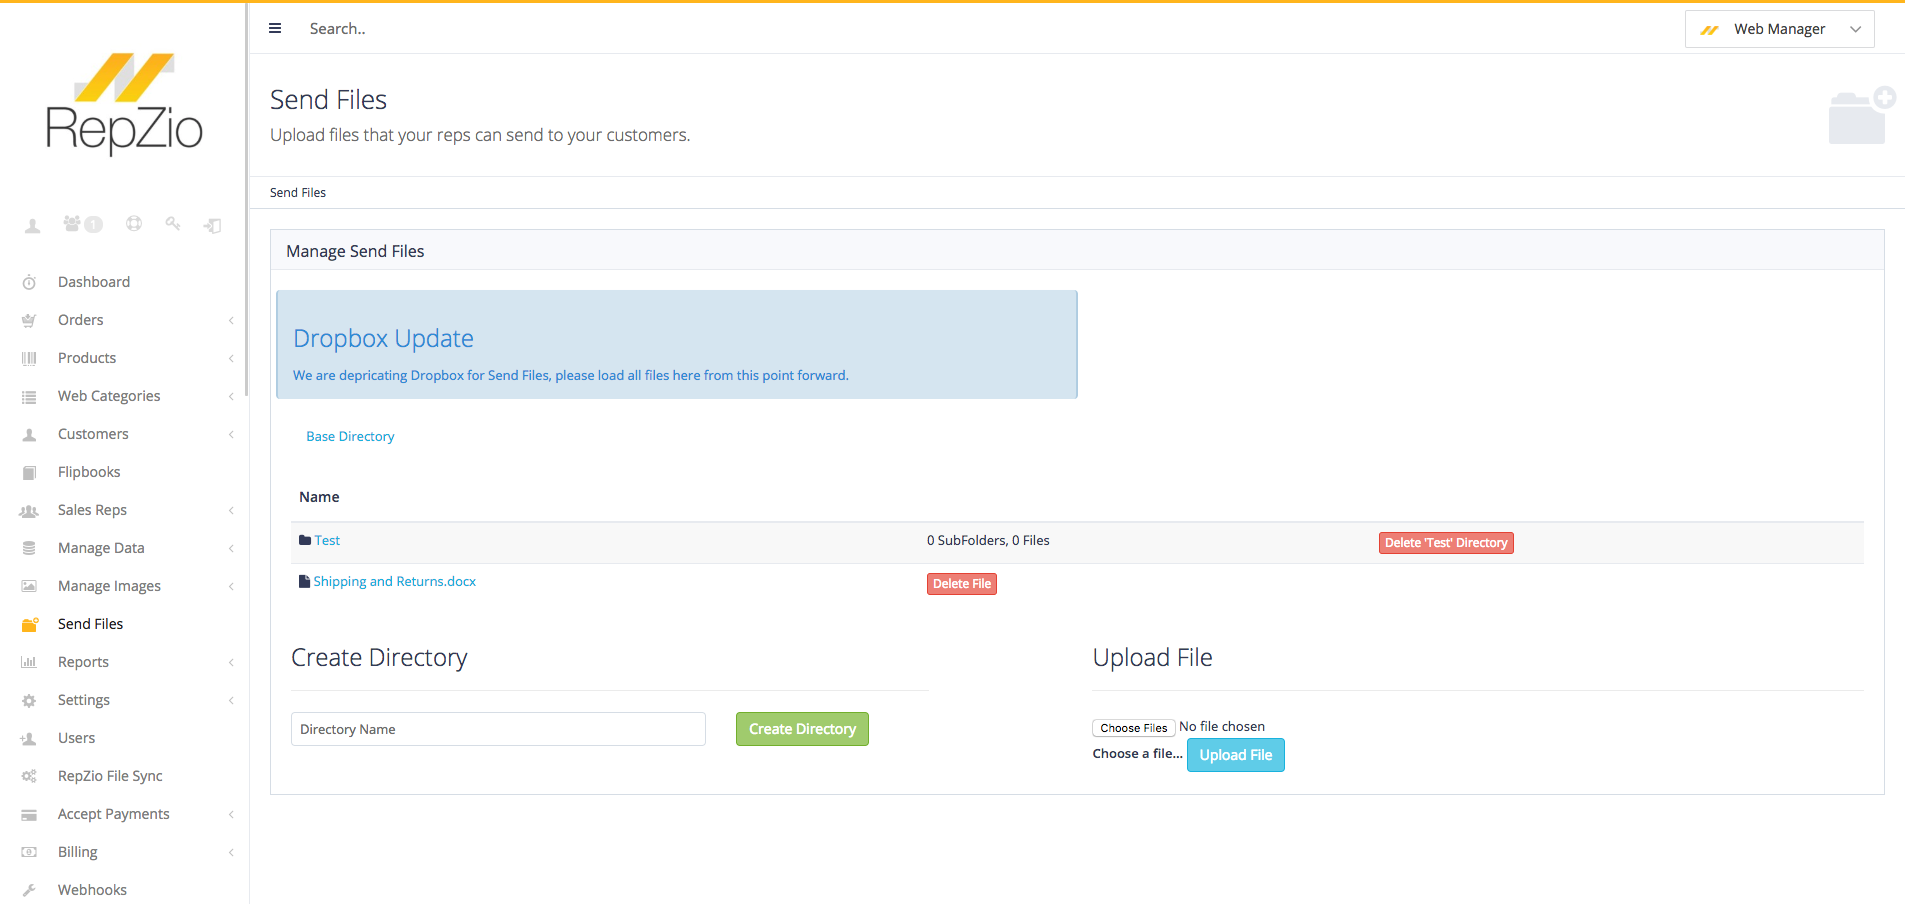The height and width of the screenshot is (904, 1905).
Task: Click the Create Directory green button
Action: tap(802, 729)
